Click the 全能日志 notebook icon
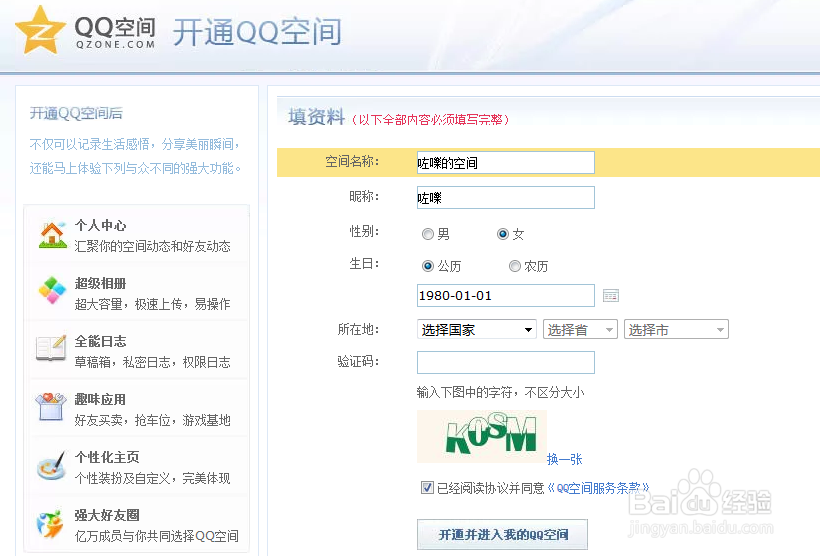The image size is (820, 556). pyautogui.click(x=51, y=348)
